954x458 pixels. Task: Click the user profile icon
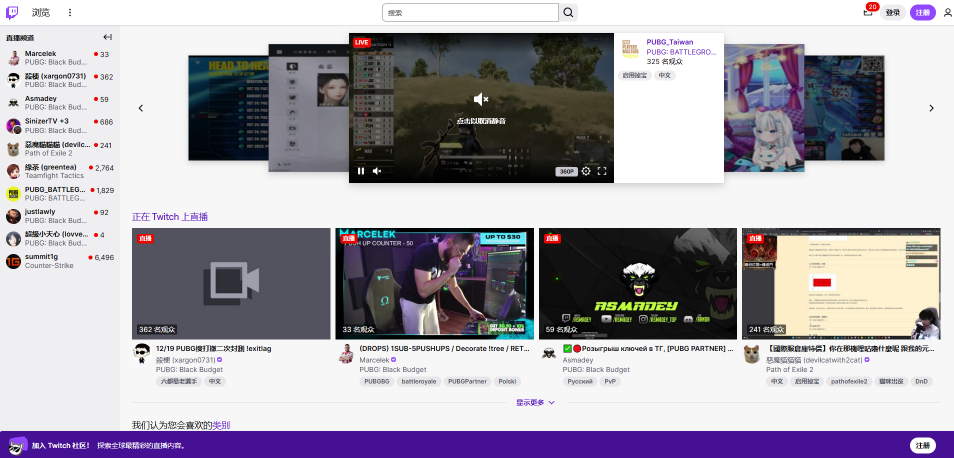tap(946, 13)
